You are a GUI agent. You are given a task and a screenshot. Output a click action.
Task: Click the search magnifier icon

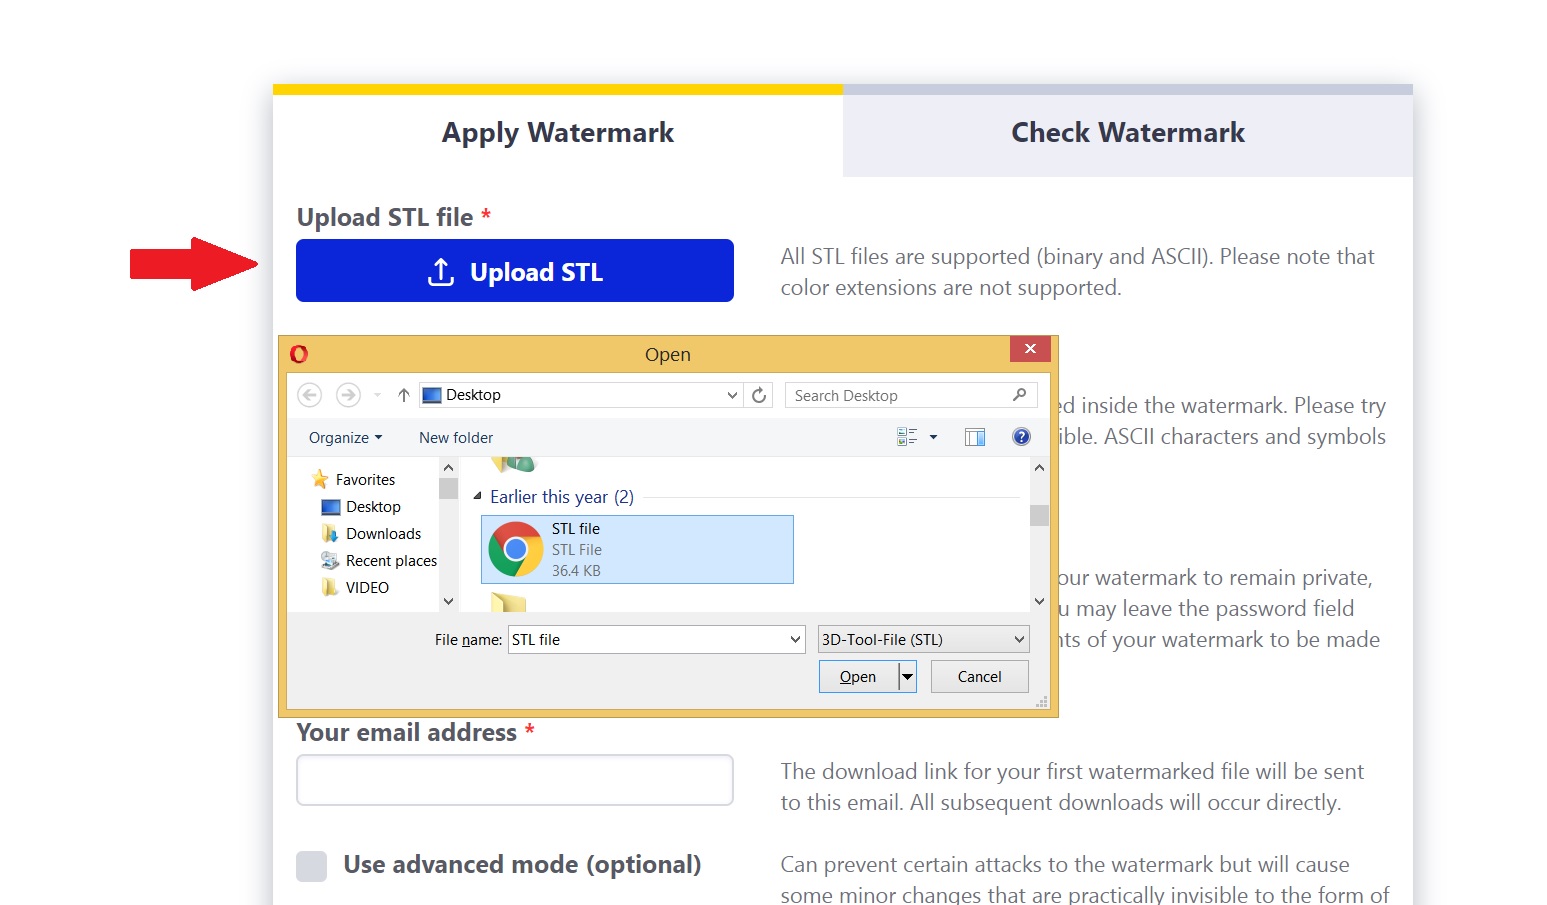click(1019, 395)
